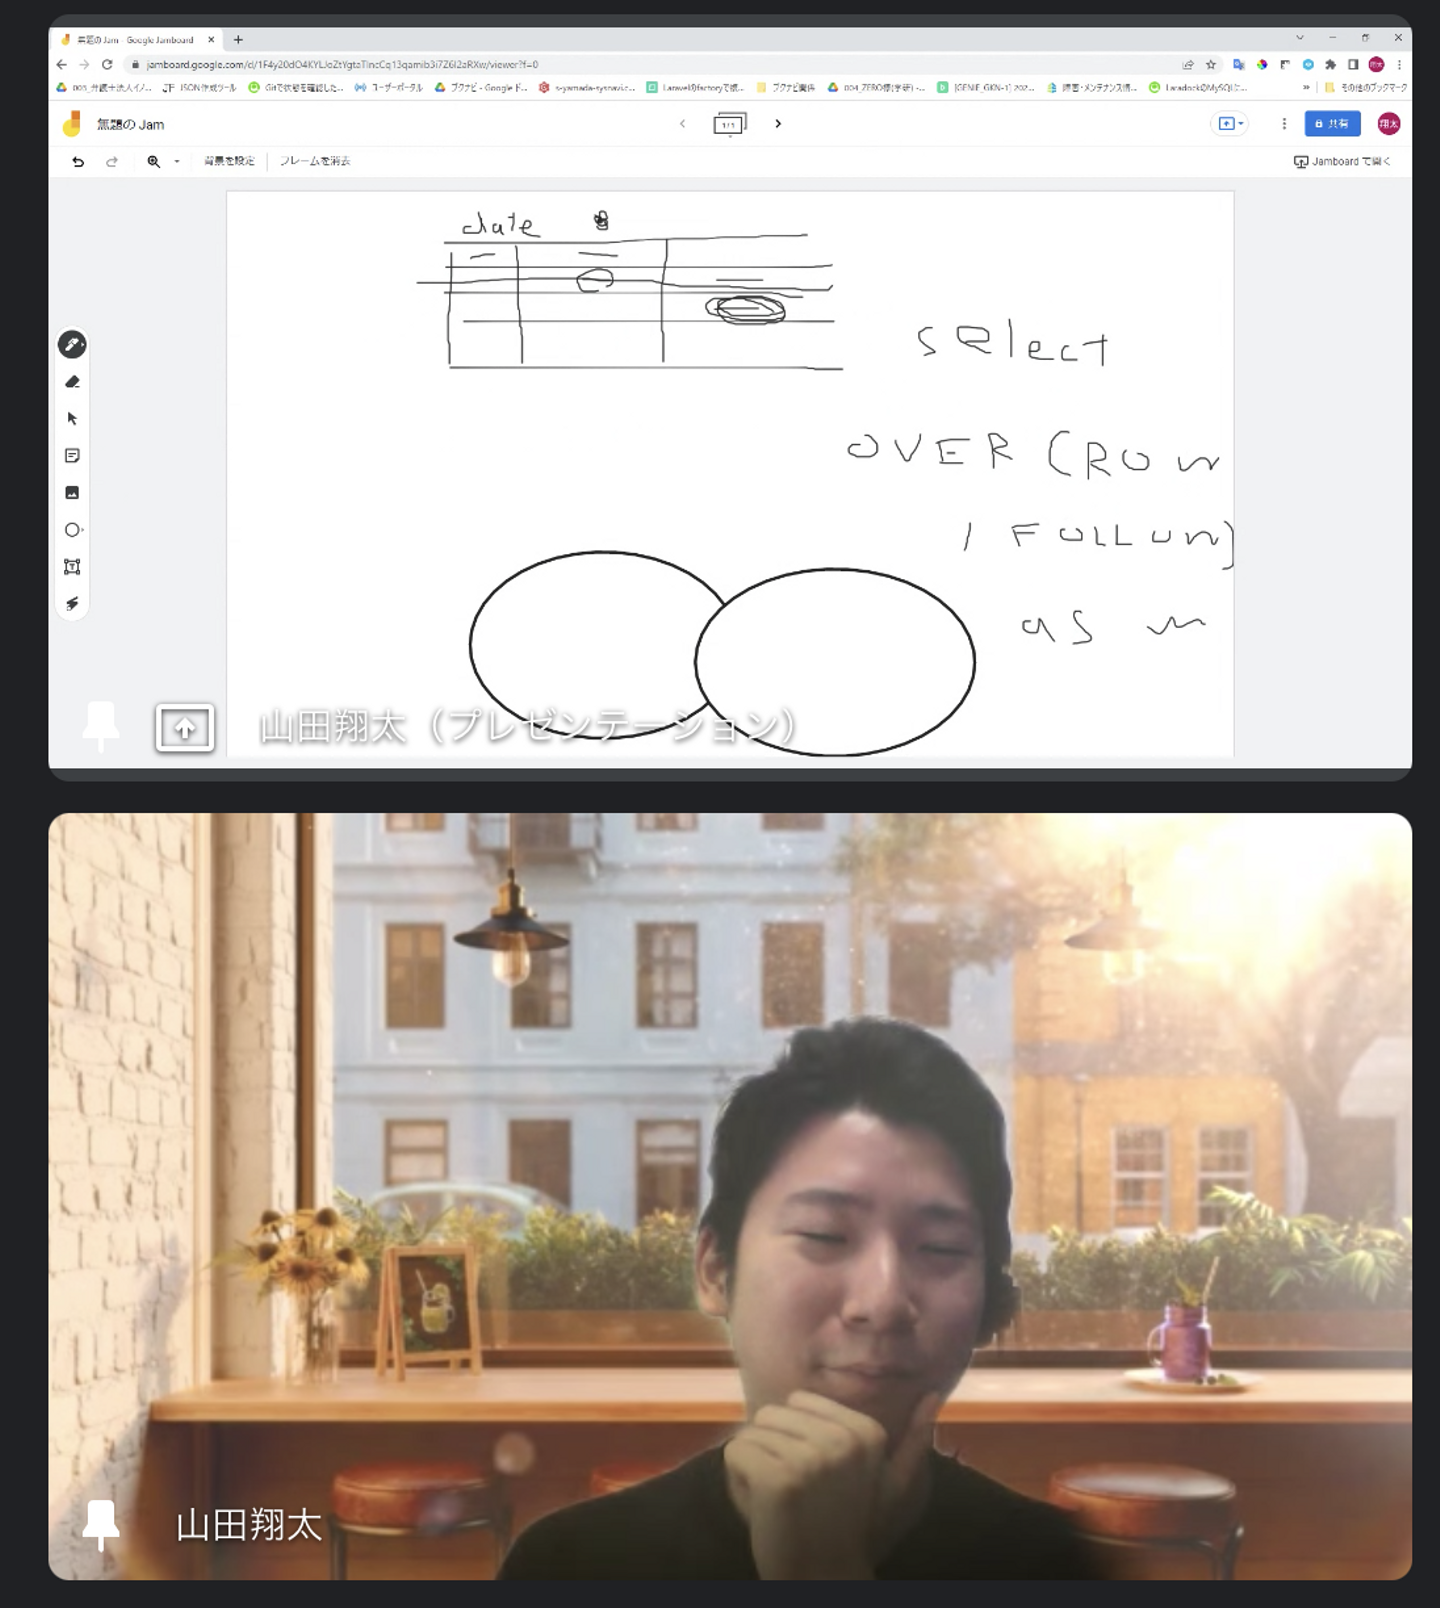Open the Google account avatar in Jamboard
The height and width of the screenshot is (1608, 1440).
1388,124
